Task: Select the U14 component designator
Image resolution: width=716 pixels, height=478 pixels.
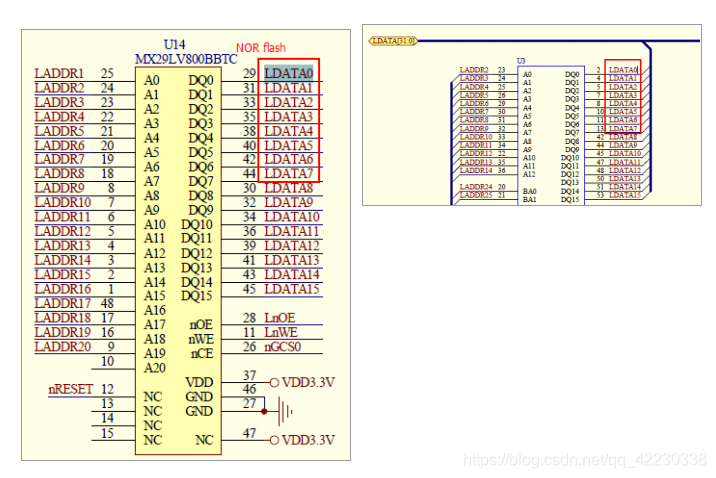Action: (x=174, y=45)
